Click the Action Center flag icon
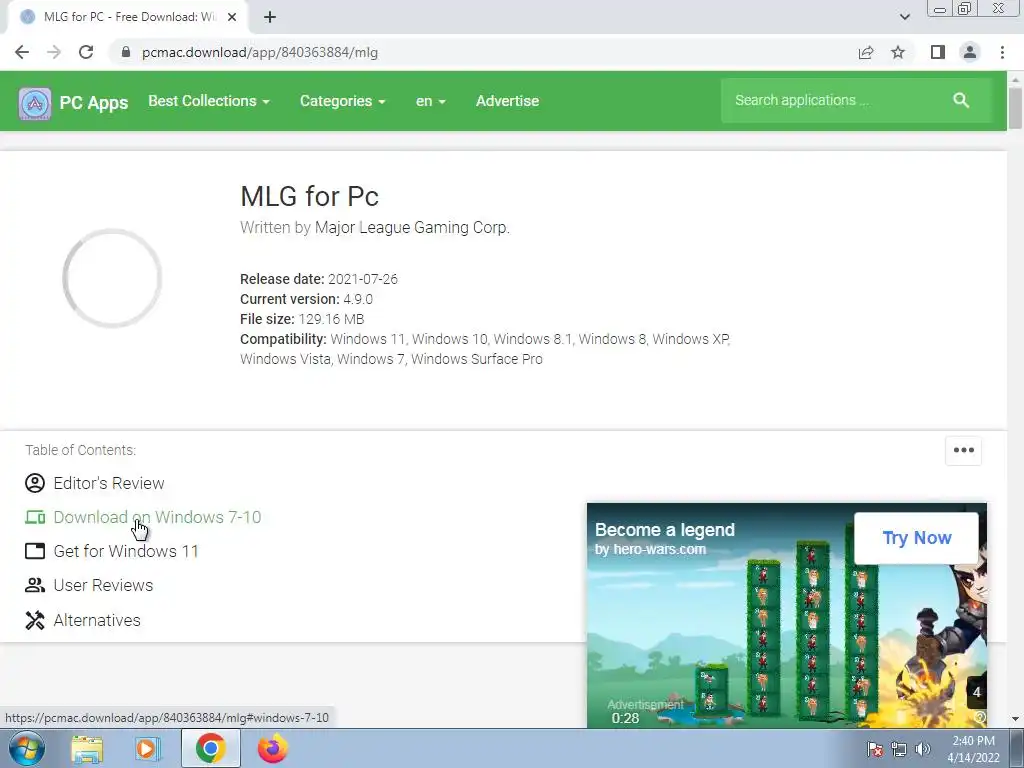Viewport: 1024px width, 768px height. [x=874, y=749]
